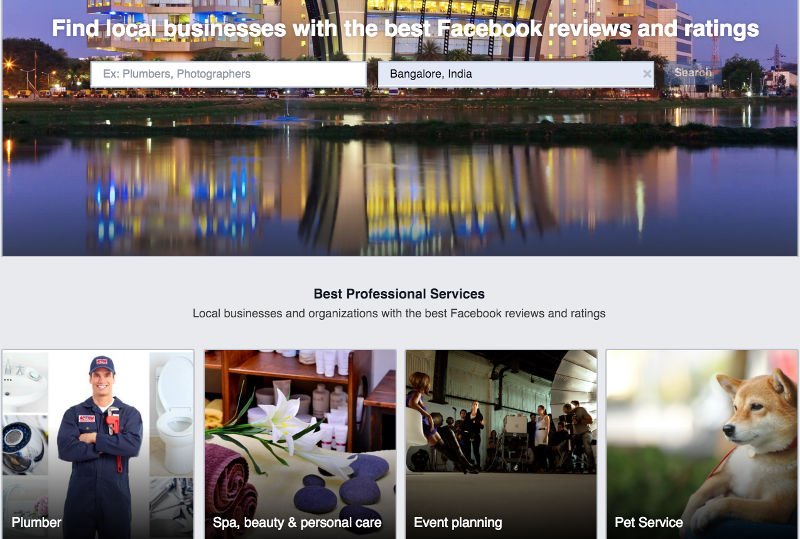Screen dimensions: 800x539
Task: Select the Event planning label
Action: coord(458,523)
